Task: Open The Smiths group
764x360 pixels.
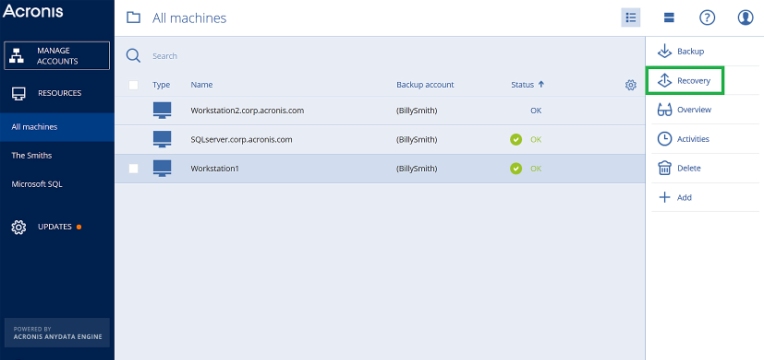Action: (x=32, y=156)
